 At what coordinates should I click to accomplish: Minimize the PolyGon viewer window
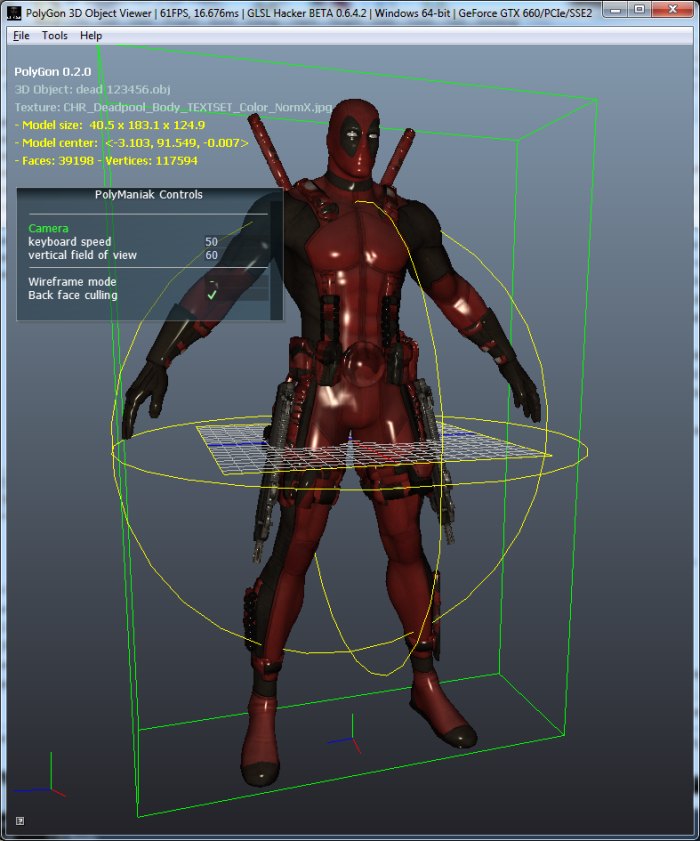[616, 10]
